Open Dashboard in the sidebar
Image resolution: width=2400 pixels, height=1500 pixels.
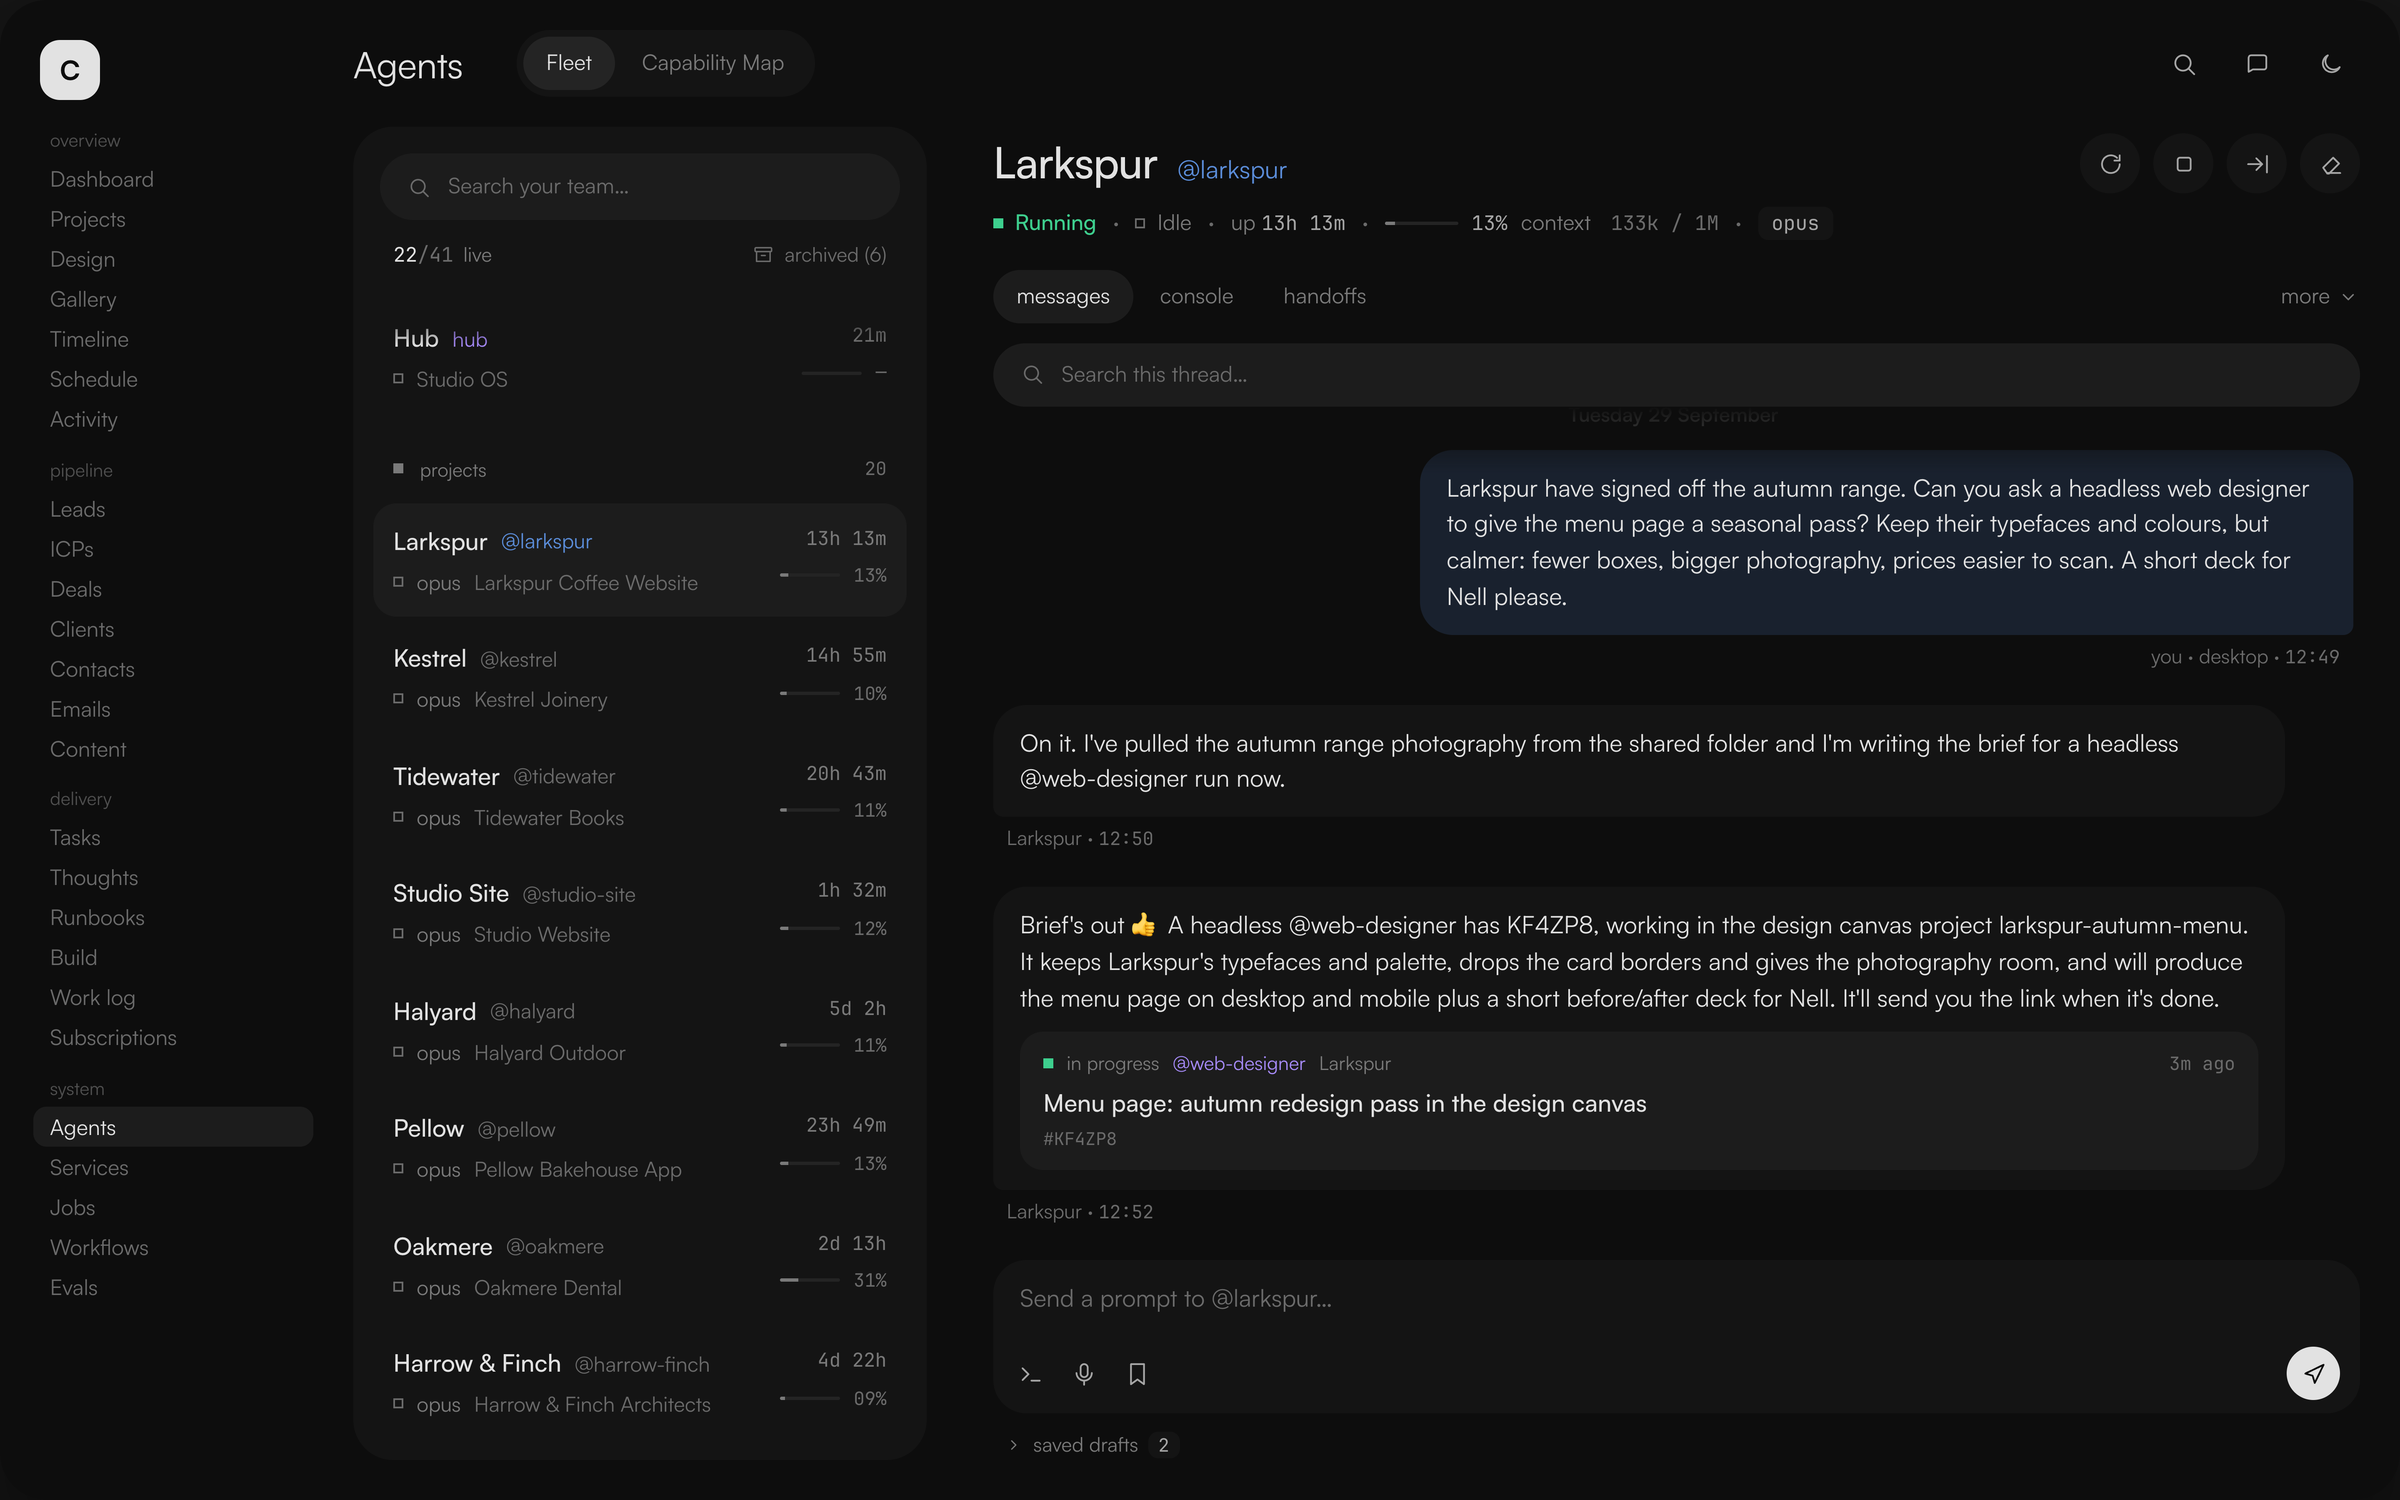tap(102, 180)
